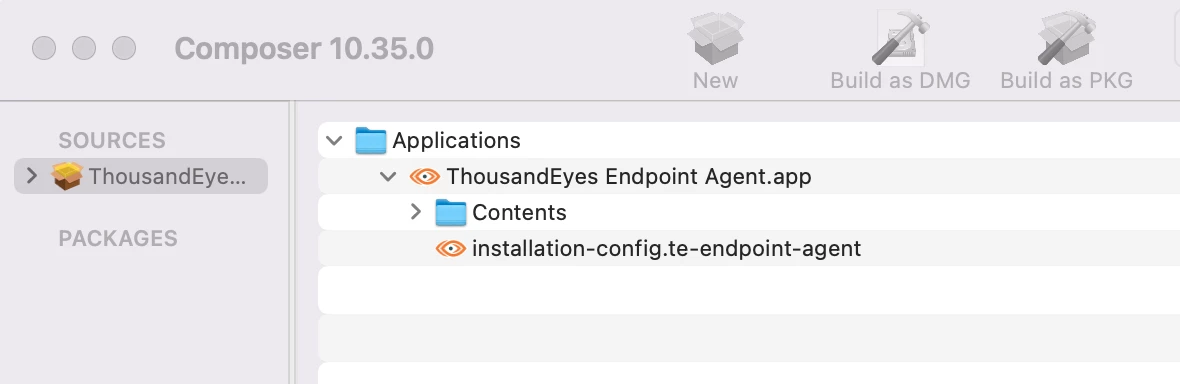Select the Applications row label
Image resolution: width=1180 pixels, height=384 pixels.
coord(456,141)
